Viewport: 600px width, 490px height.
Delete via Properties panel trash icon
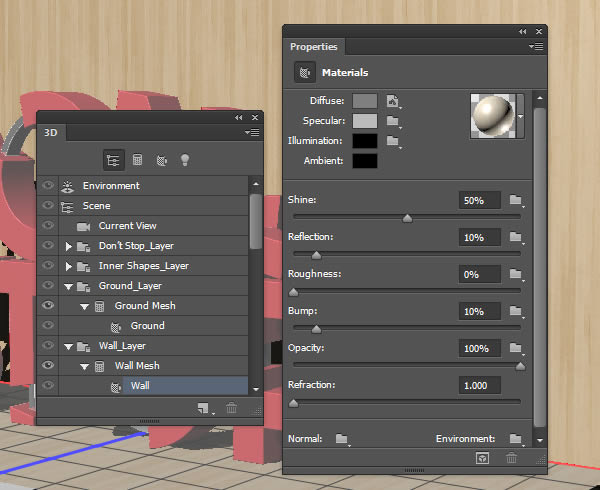[512, 457]
